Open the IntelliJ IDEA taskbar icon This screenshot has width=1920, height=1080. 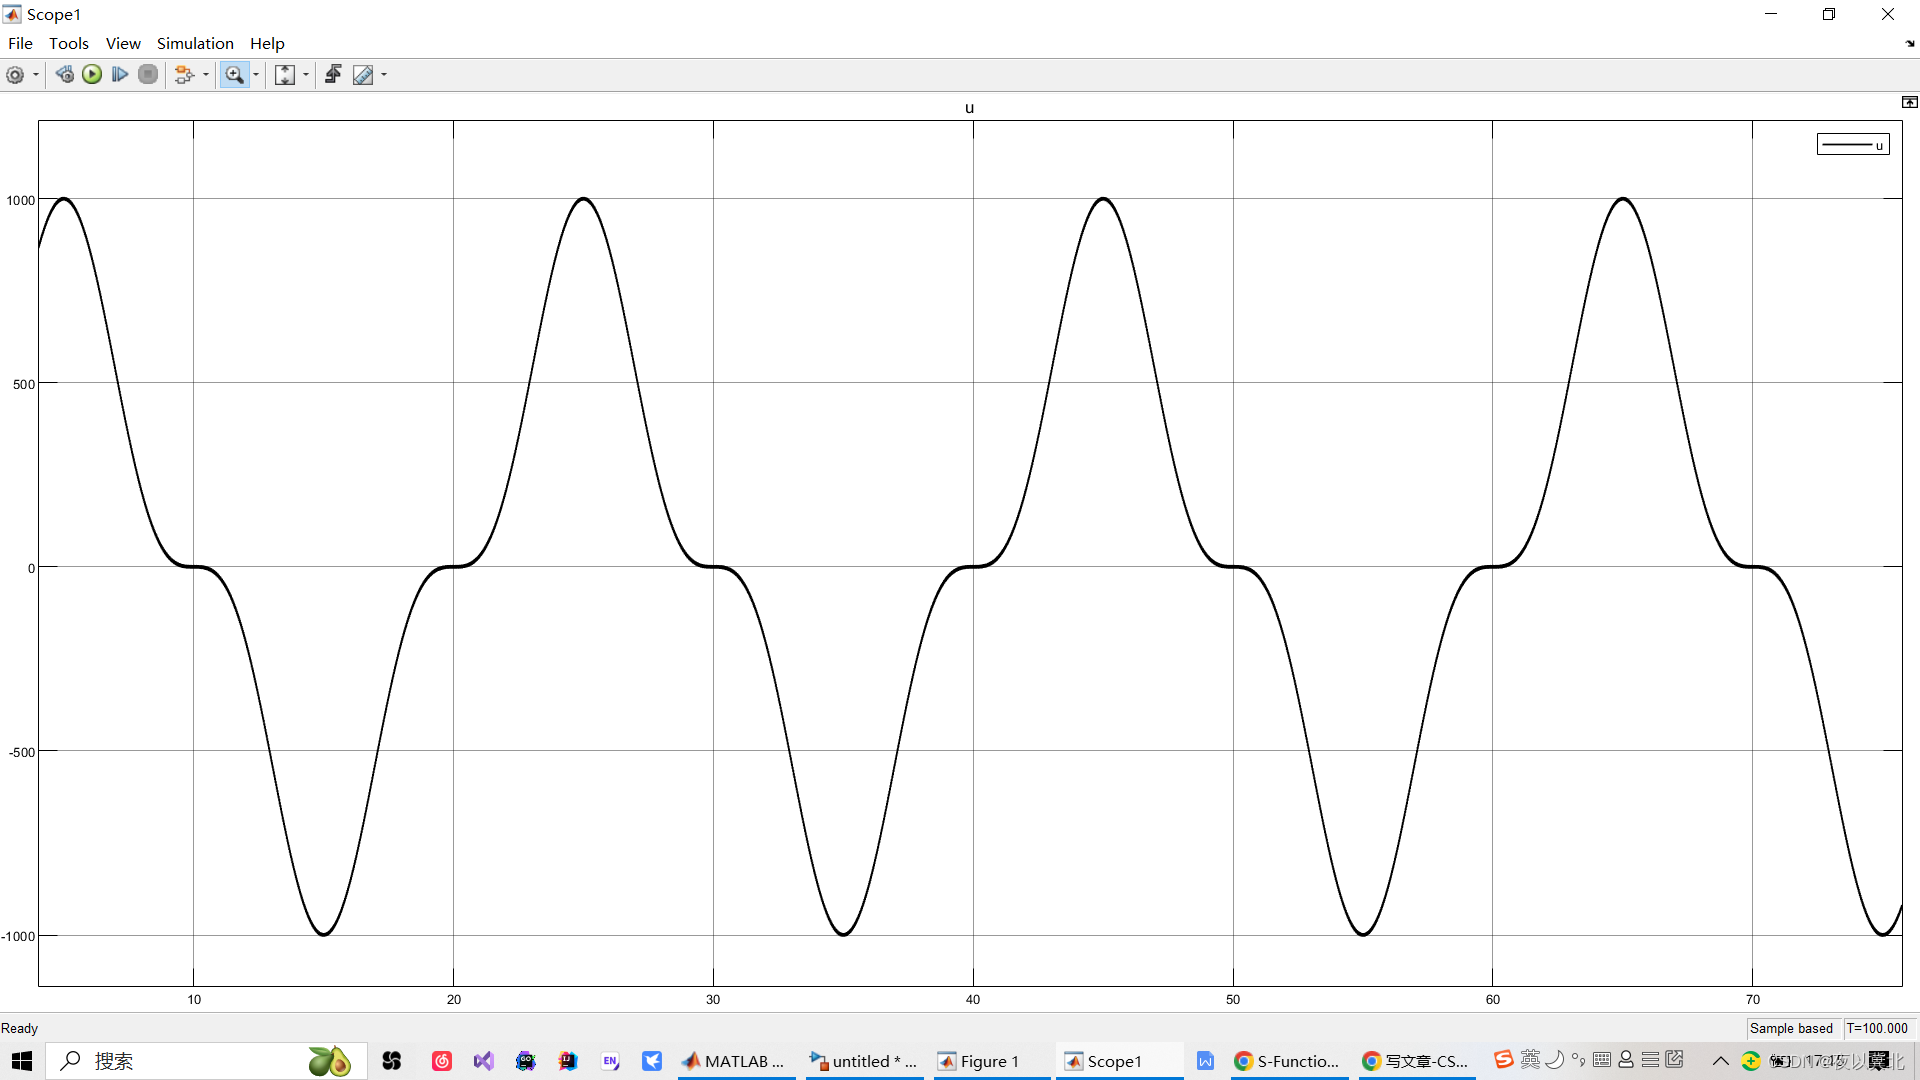pyautogui.click(x=568, y=1061)
